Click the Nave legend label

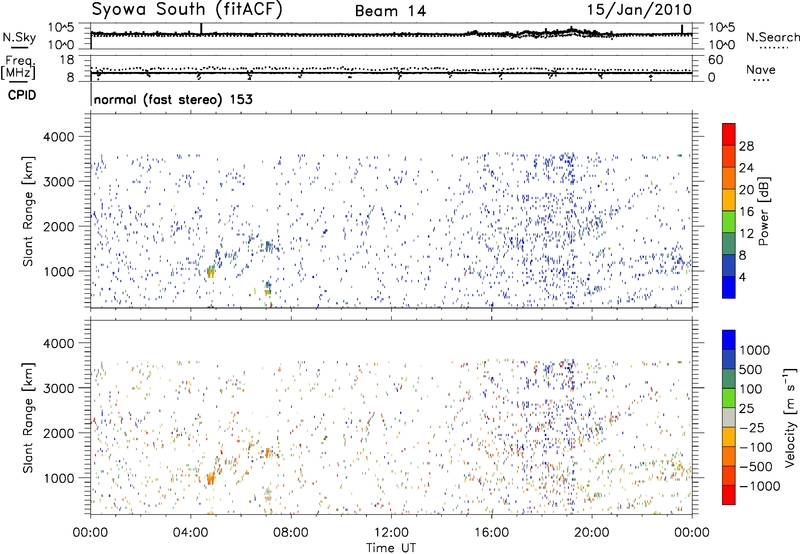click(x=761, y=69)
